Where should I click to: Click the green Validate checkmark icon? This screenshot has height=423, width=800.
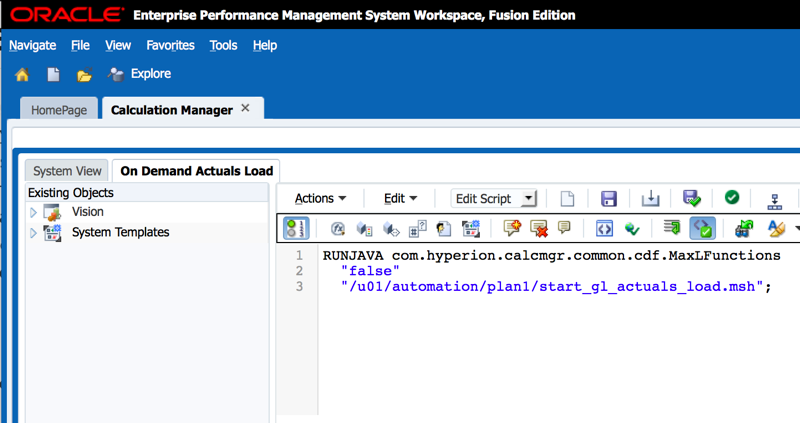(x=732, y=197)
